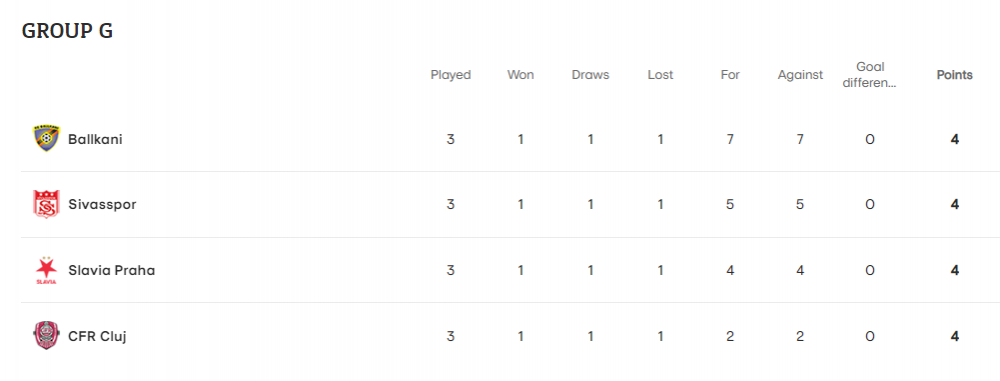The image size is (1000, 381).
Task: Click the For goals column header
Action: [730, 75]
